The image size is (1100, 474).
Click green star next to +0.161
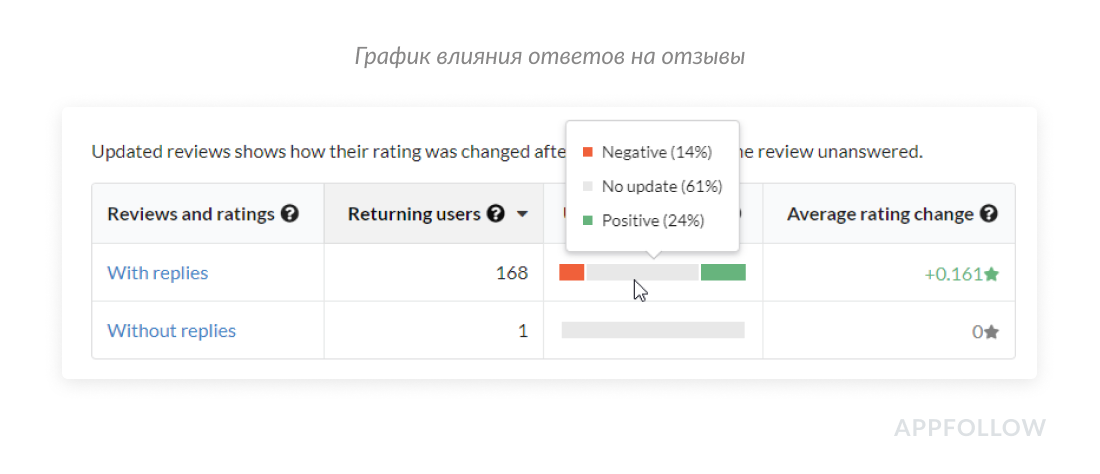pyautogui.click(x=992, y=274)
